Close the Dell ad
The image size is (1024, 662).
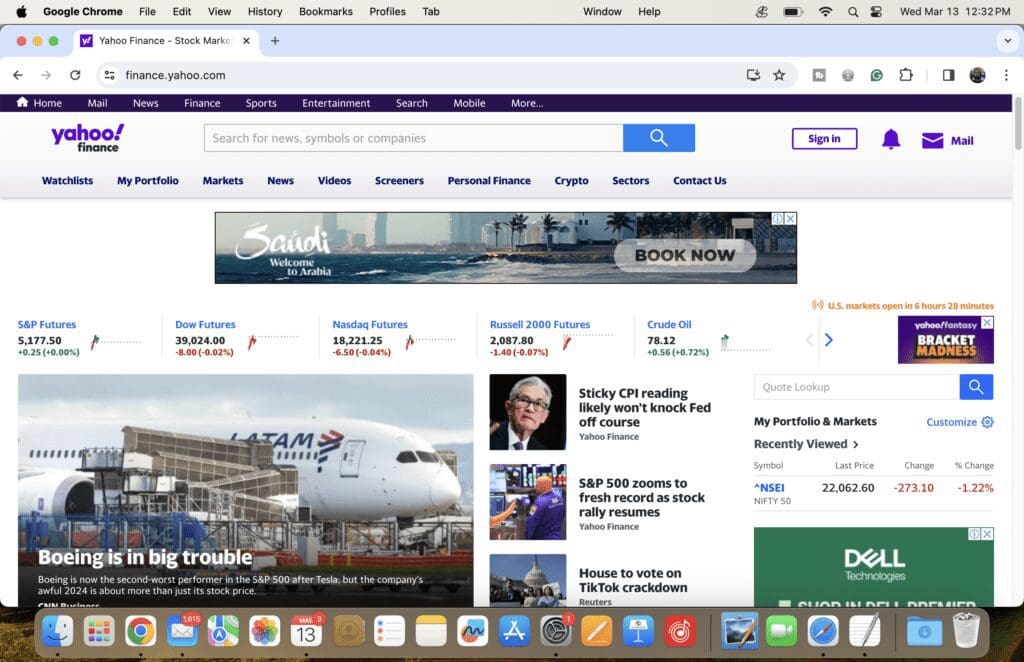pos(987,534)
